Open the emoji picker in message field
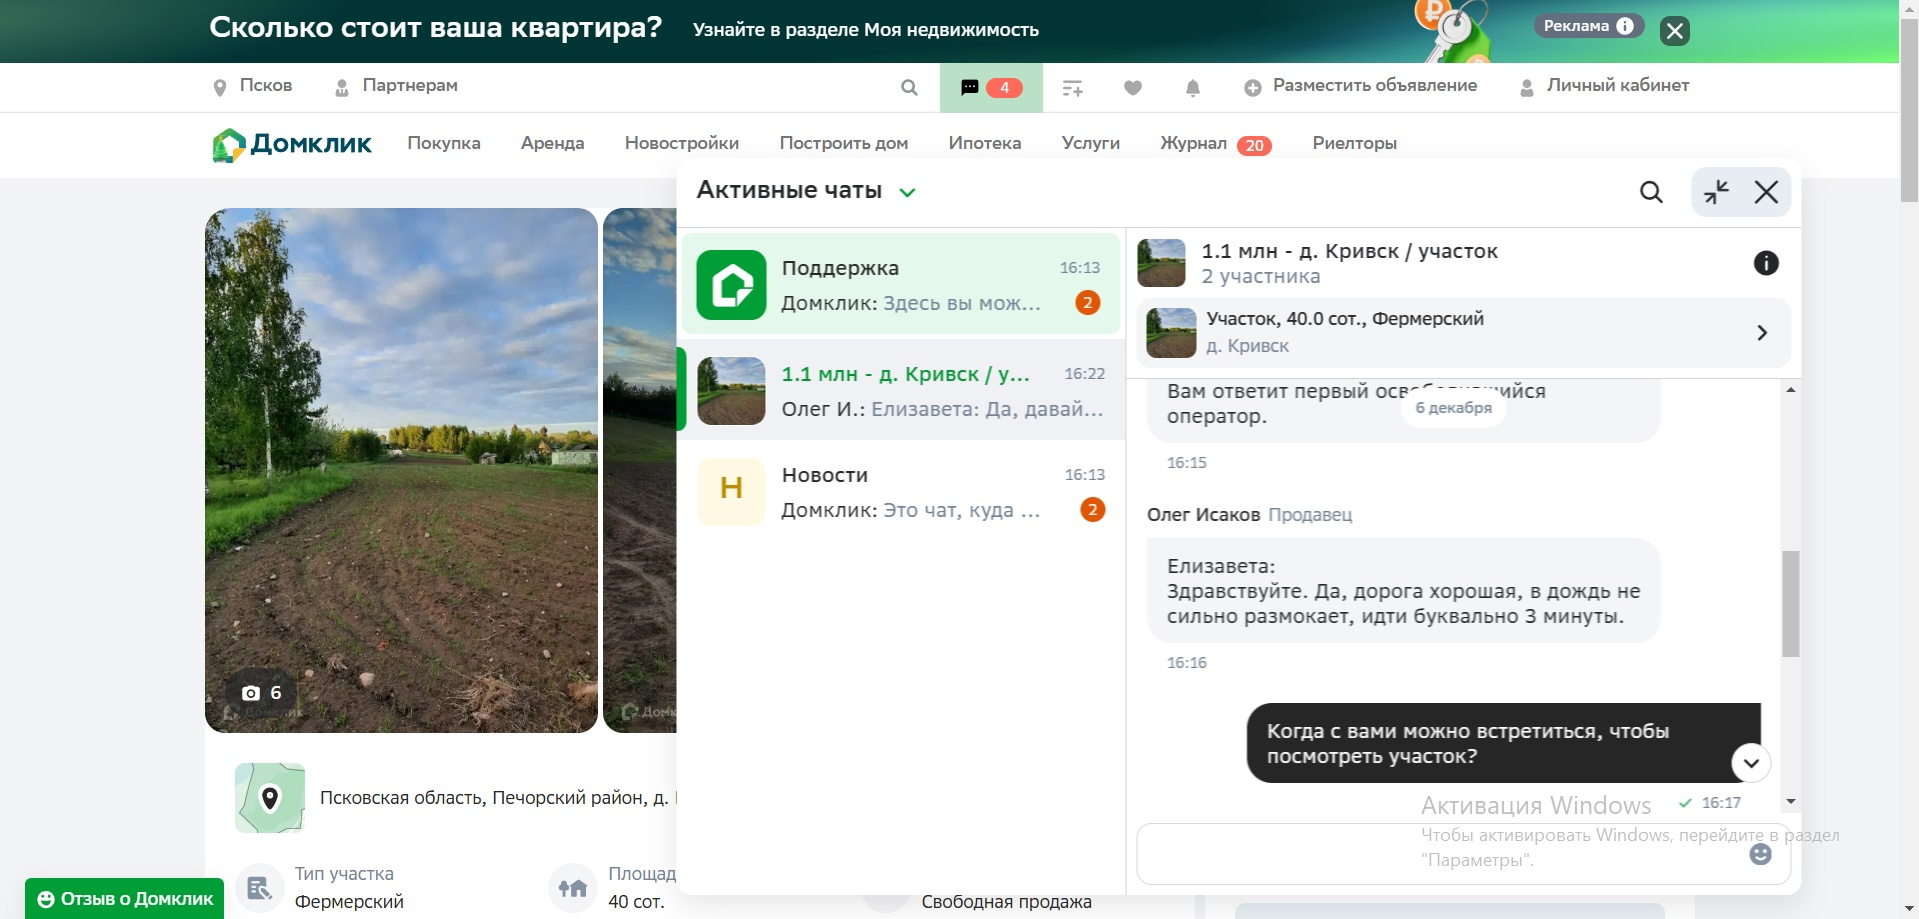This screenshot has height=919, width=1919. coord(1760,854)
